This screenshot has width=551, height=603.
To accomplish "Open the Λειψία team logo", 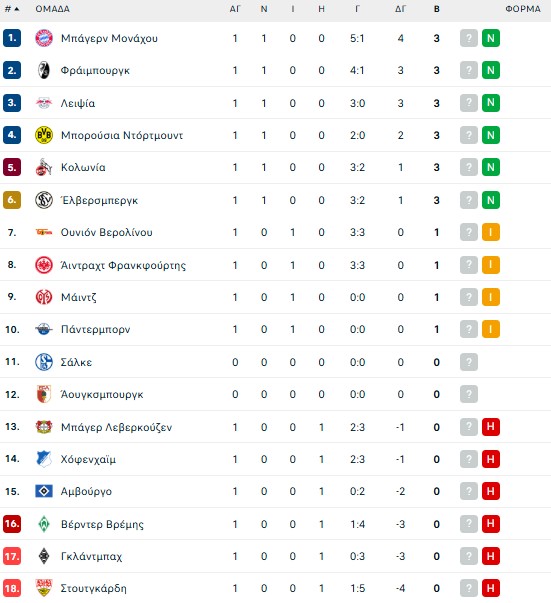I will [x=44, y=103].
